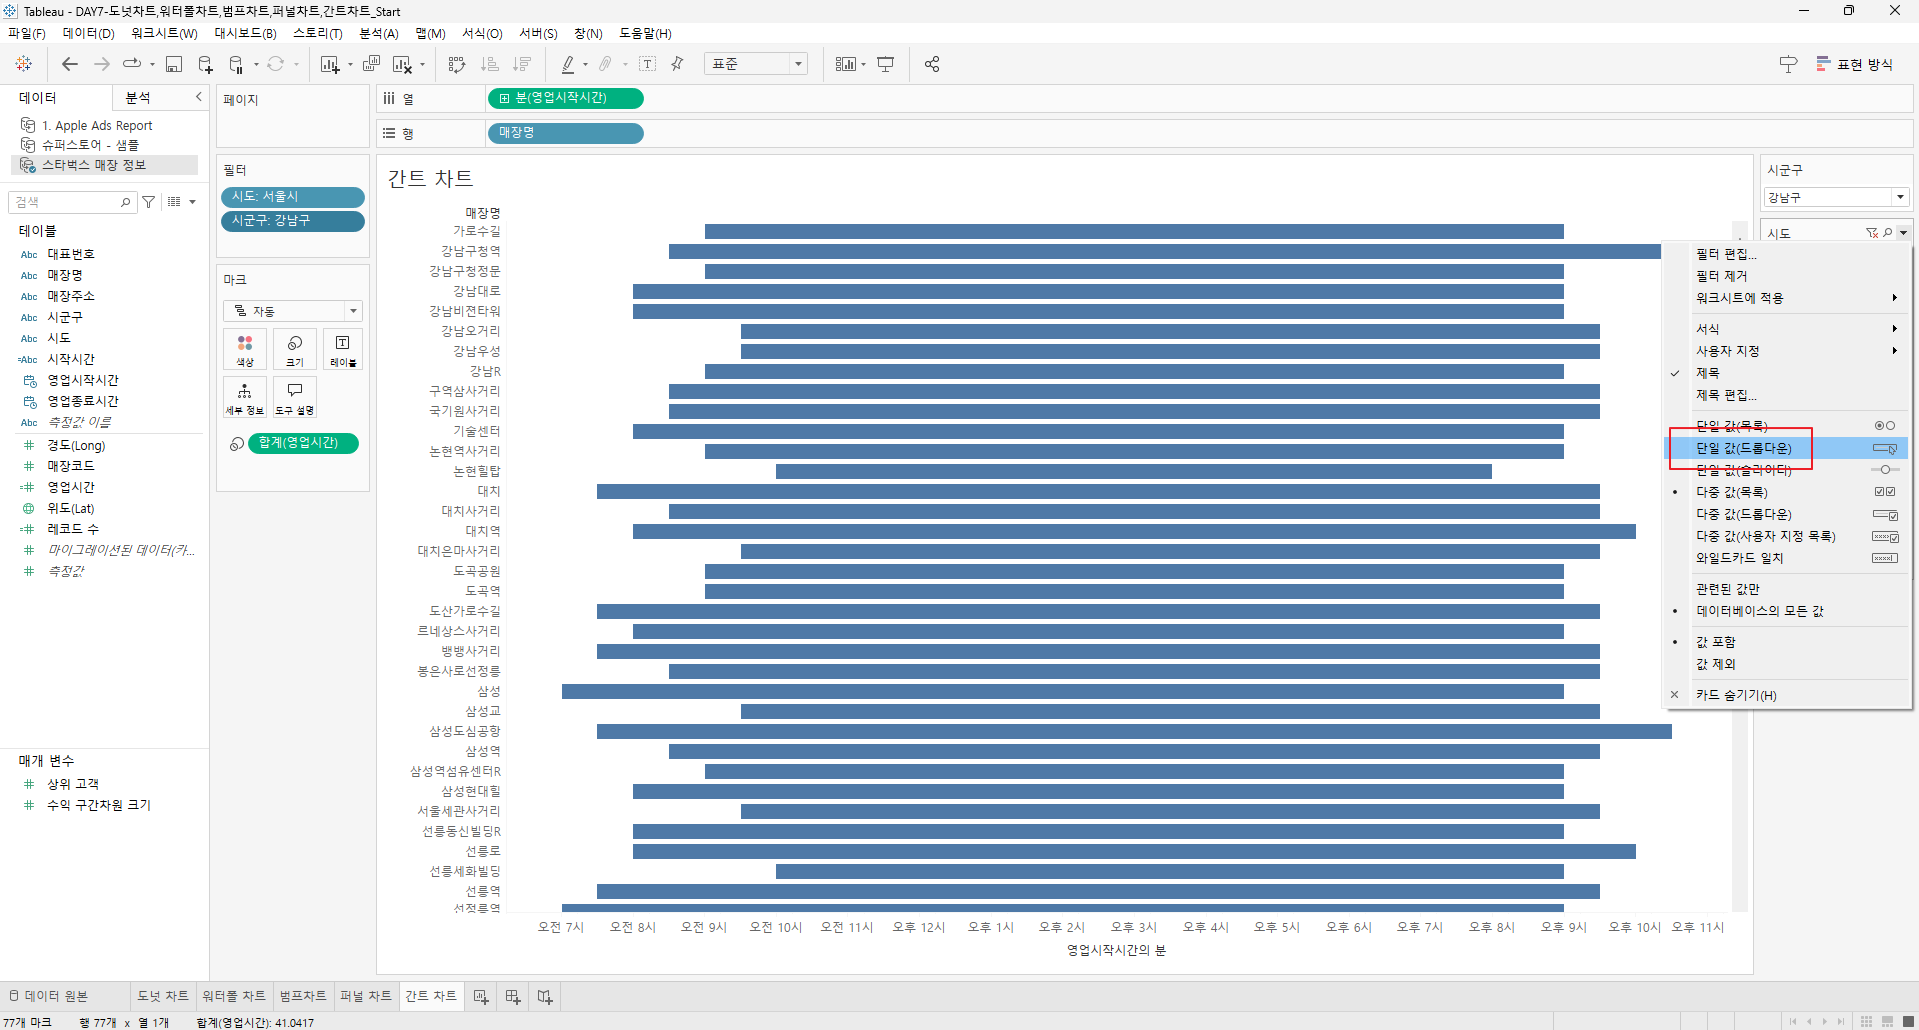The image size is (1919, 1030).
Task: Switch to the 도넛 차트 sheet tab
Action: (x=163, y=996)
